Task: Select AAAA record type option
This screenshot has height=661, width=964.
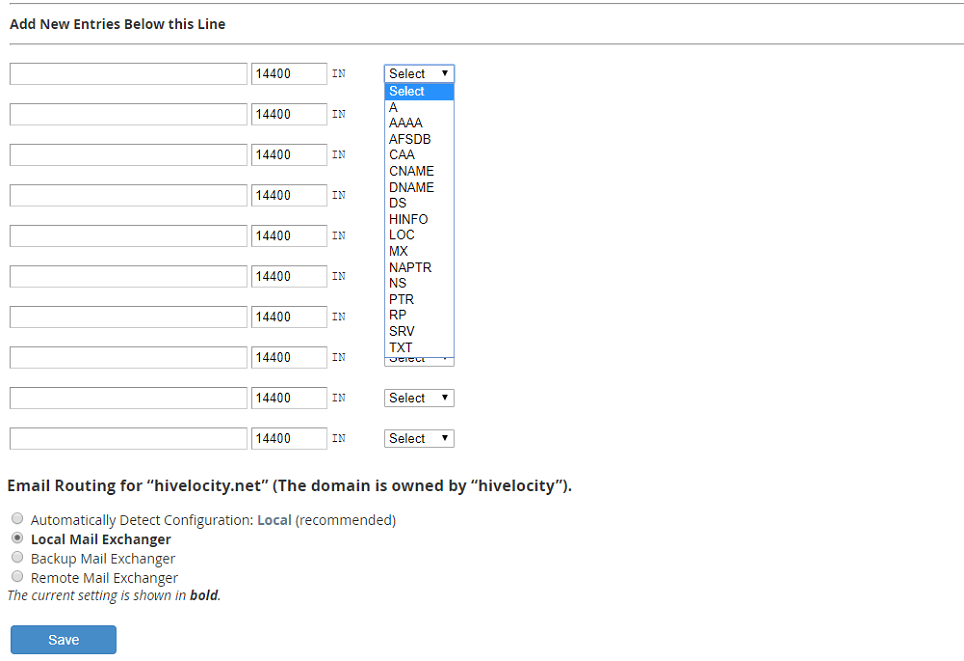Action: point(405,123)
